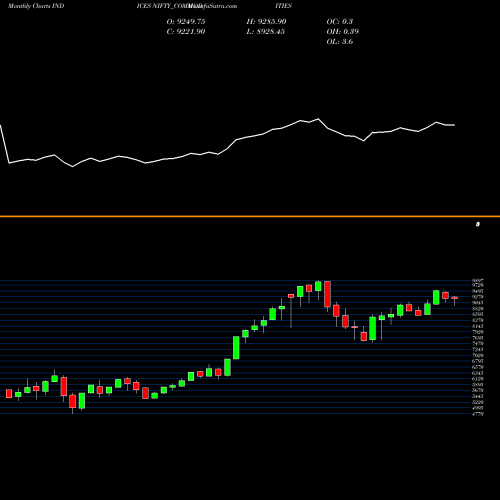The image size is (500, 500).
Task: Click the 'OL: 3.6' reading
Action: [x=340, y=42]
